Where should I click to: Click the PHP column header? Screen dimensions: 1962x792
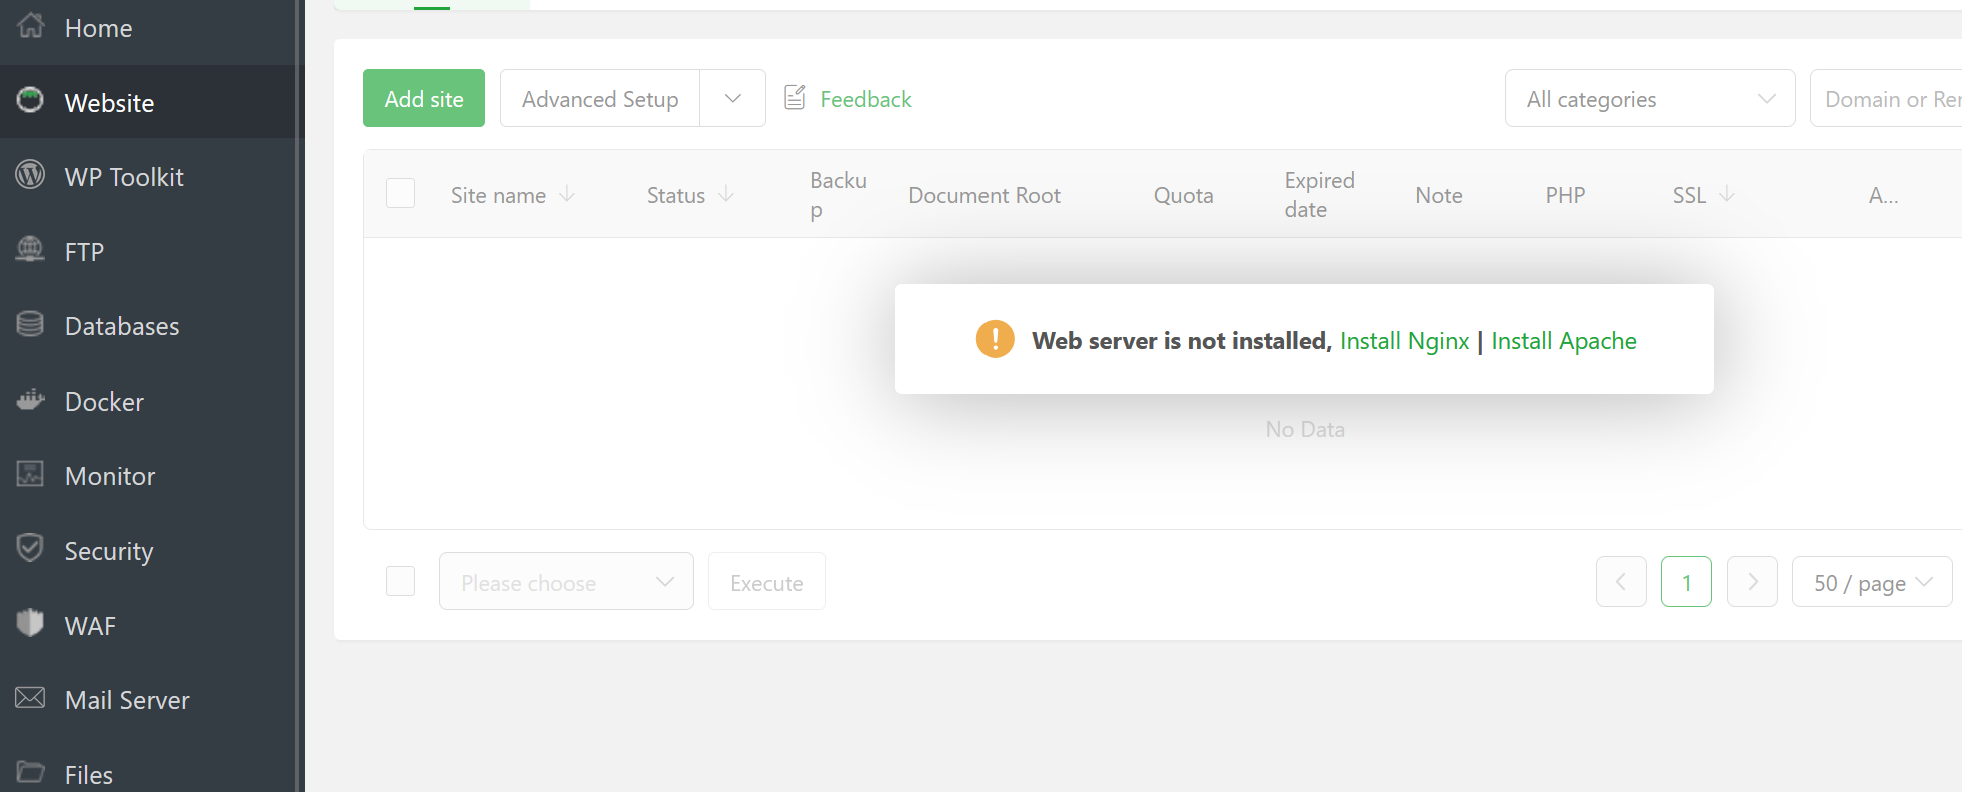pos(1565,195)
